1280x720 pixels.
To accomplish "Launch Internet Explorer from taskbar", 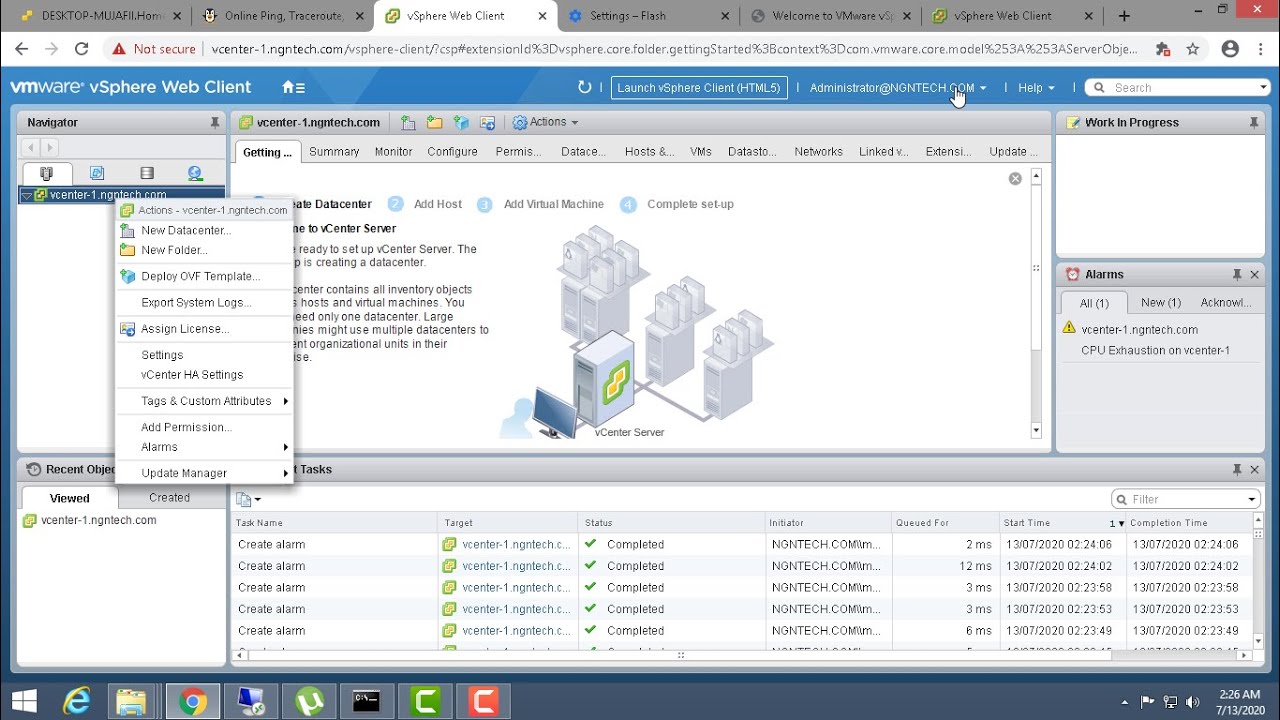I will click(x=75, y=702).
